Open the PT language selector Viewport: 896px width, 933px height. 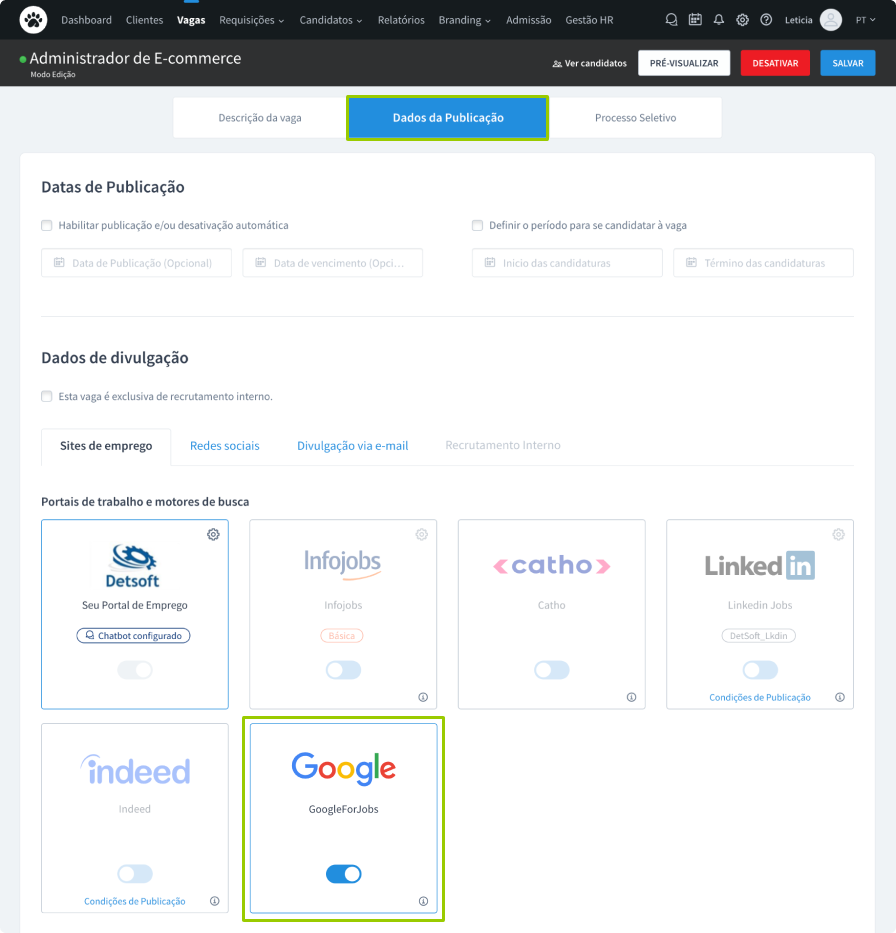(x=864, y=20)
